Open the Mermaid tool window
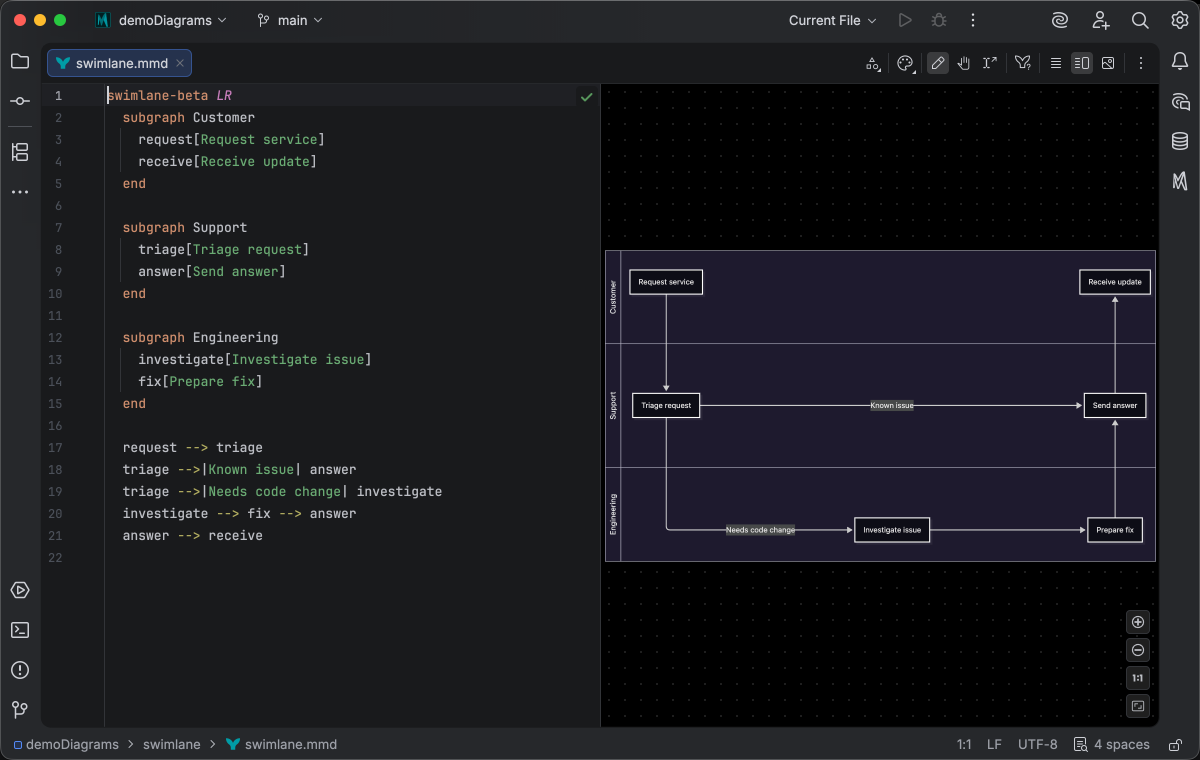Image resolution: width=1200 pixels, height=760 pixels. (1180, 181)
